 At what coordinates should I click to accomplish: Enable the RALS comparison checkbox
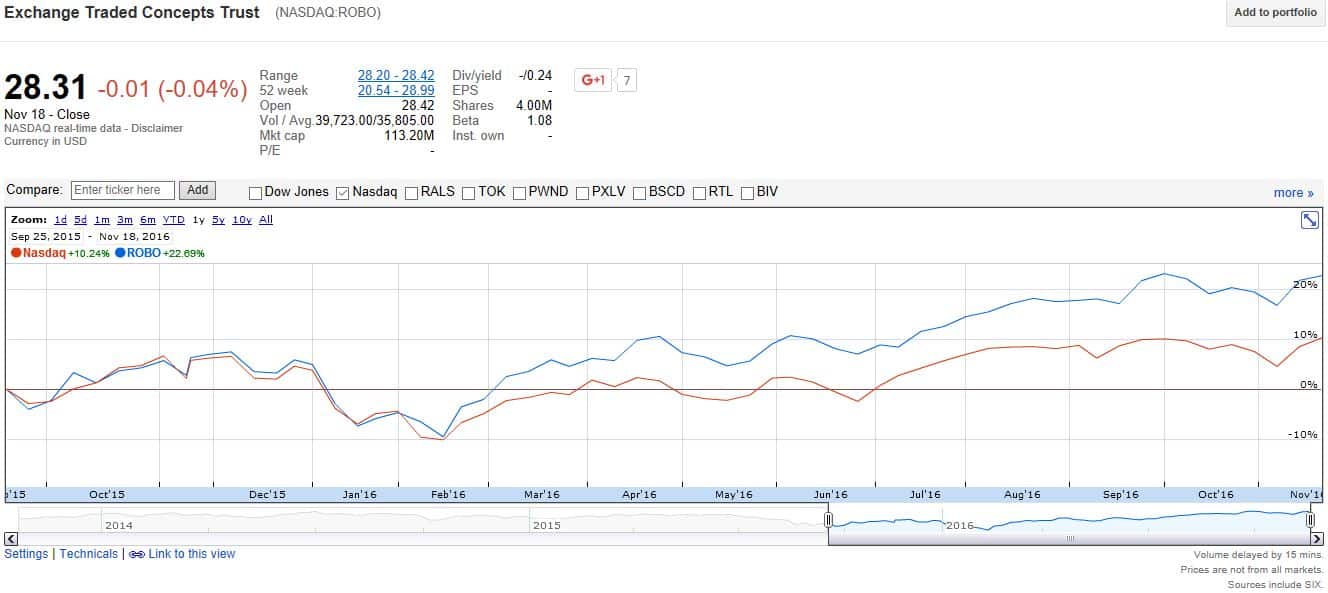coord(411,192)
